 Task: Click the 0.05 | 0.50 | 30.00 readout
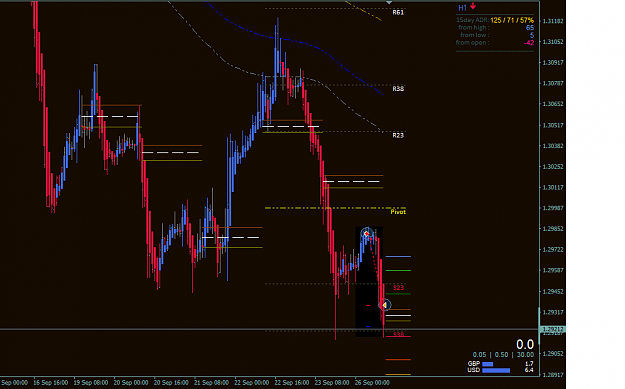click(x=503, y=355)
